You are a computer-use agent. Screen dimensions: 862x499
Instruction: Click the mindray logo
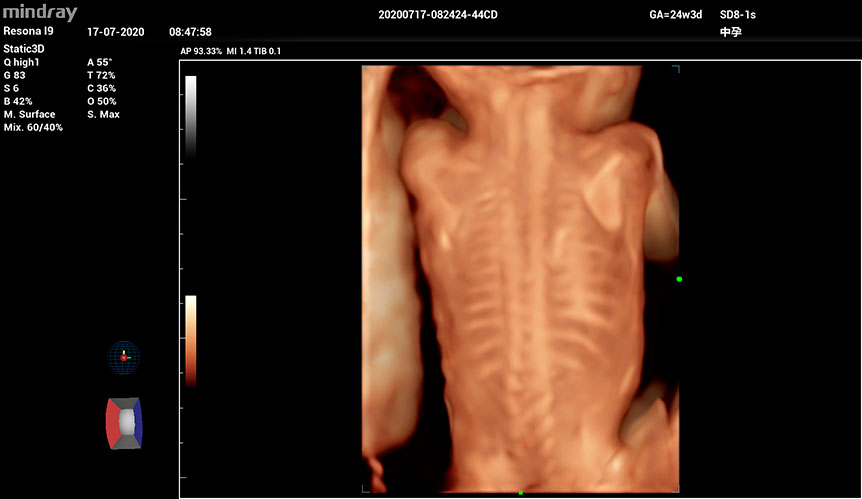coord(39,13)
